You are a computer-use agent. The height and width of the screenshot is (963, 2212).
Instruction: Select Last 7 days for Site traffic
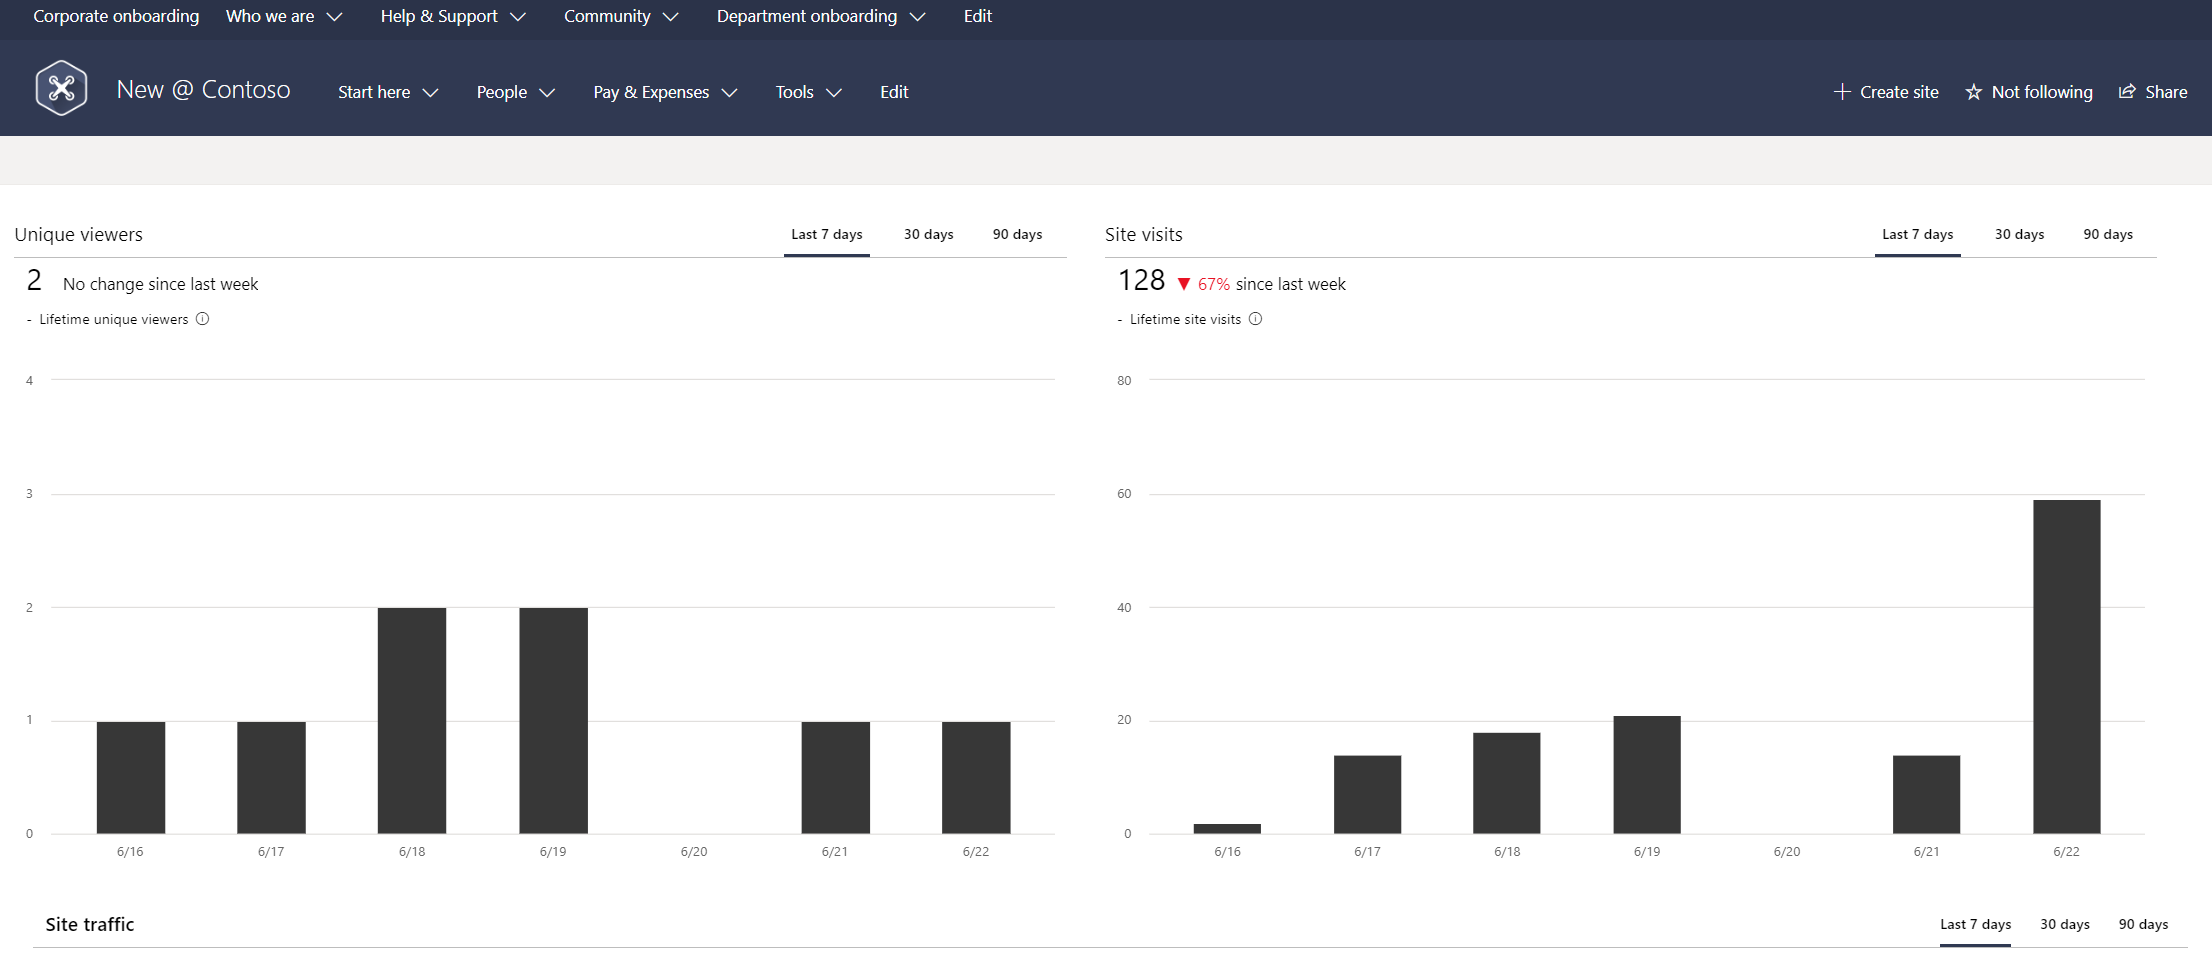[x=1976, y=924]
